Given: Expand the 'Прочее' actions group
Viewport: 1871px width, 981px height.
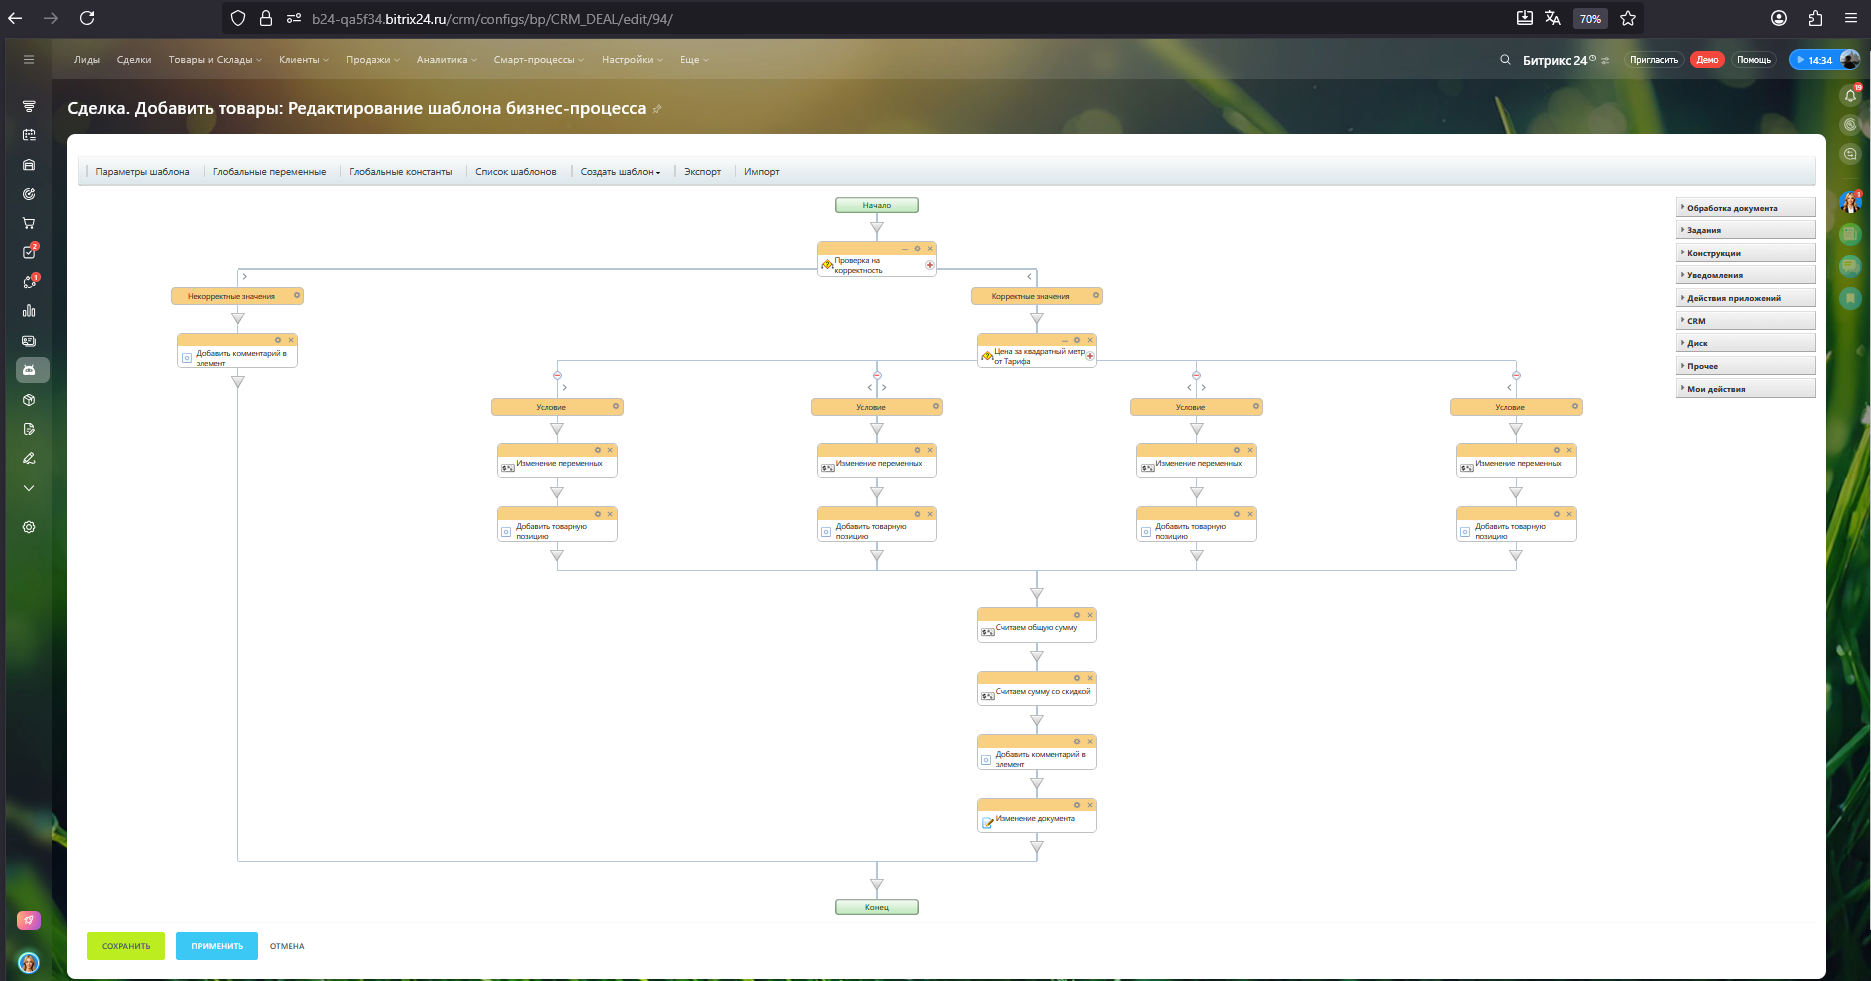Looking at the screenshot, I should coord(1746,366).
